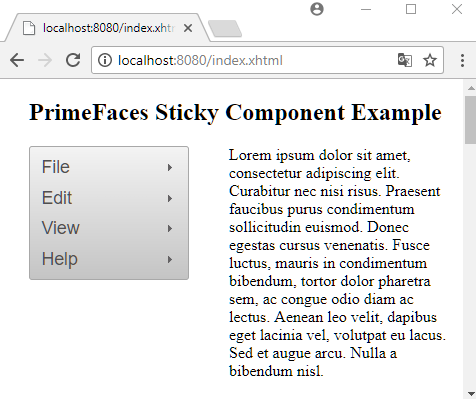
Task: Minimize the browser window
Action: (x=366, y=9)
